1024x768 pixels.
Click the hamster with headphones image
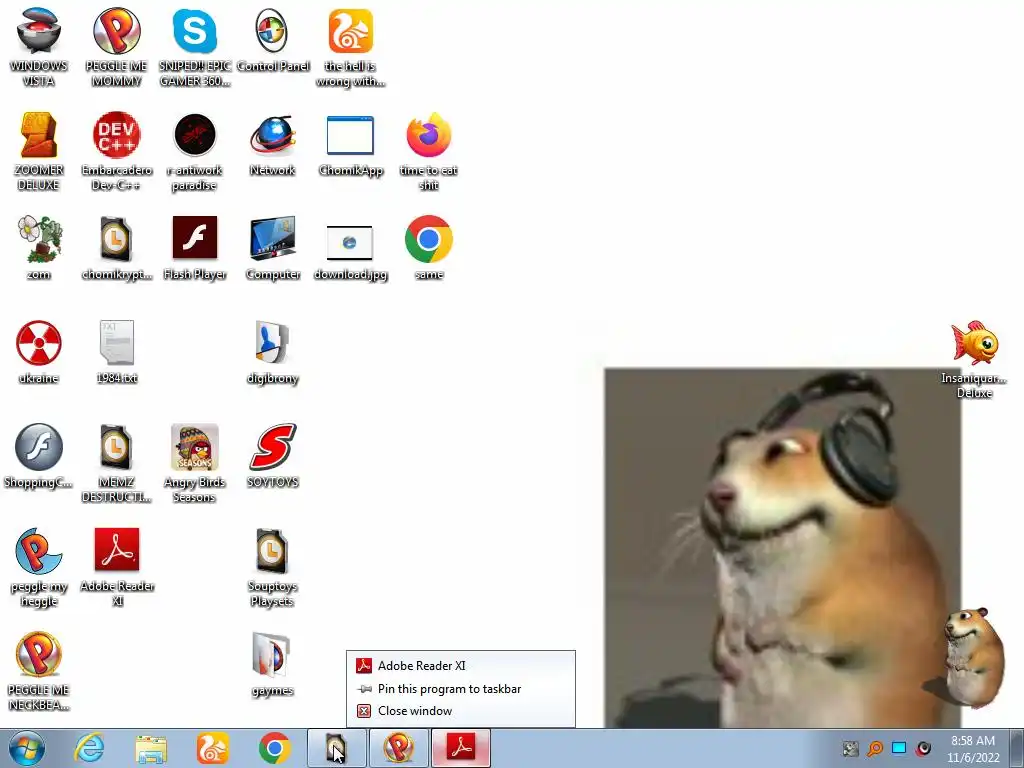(782, 548)
